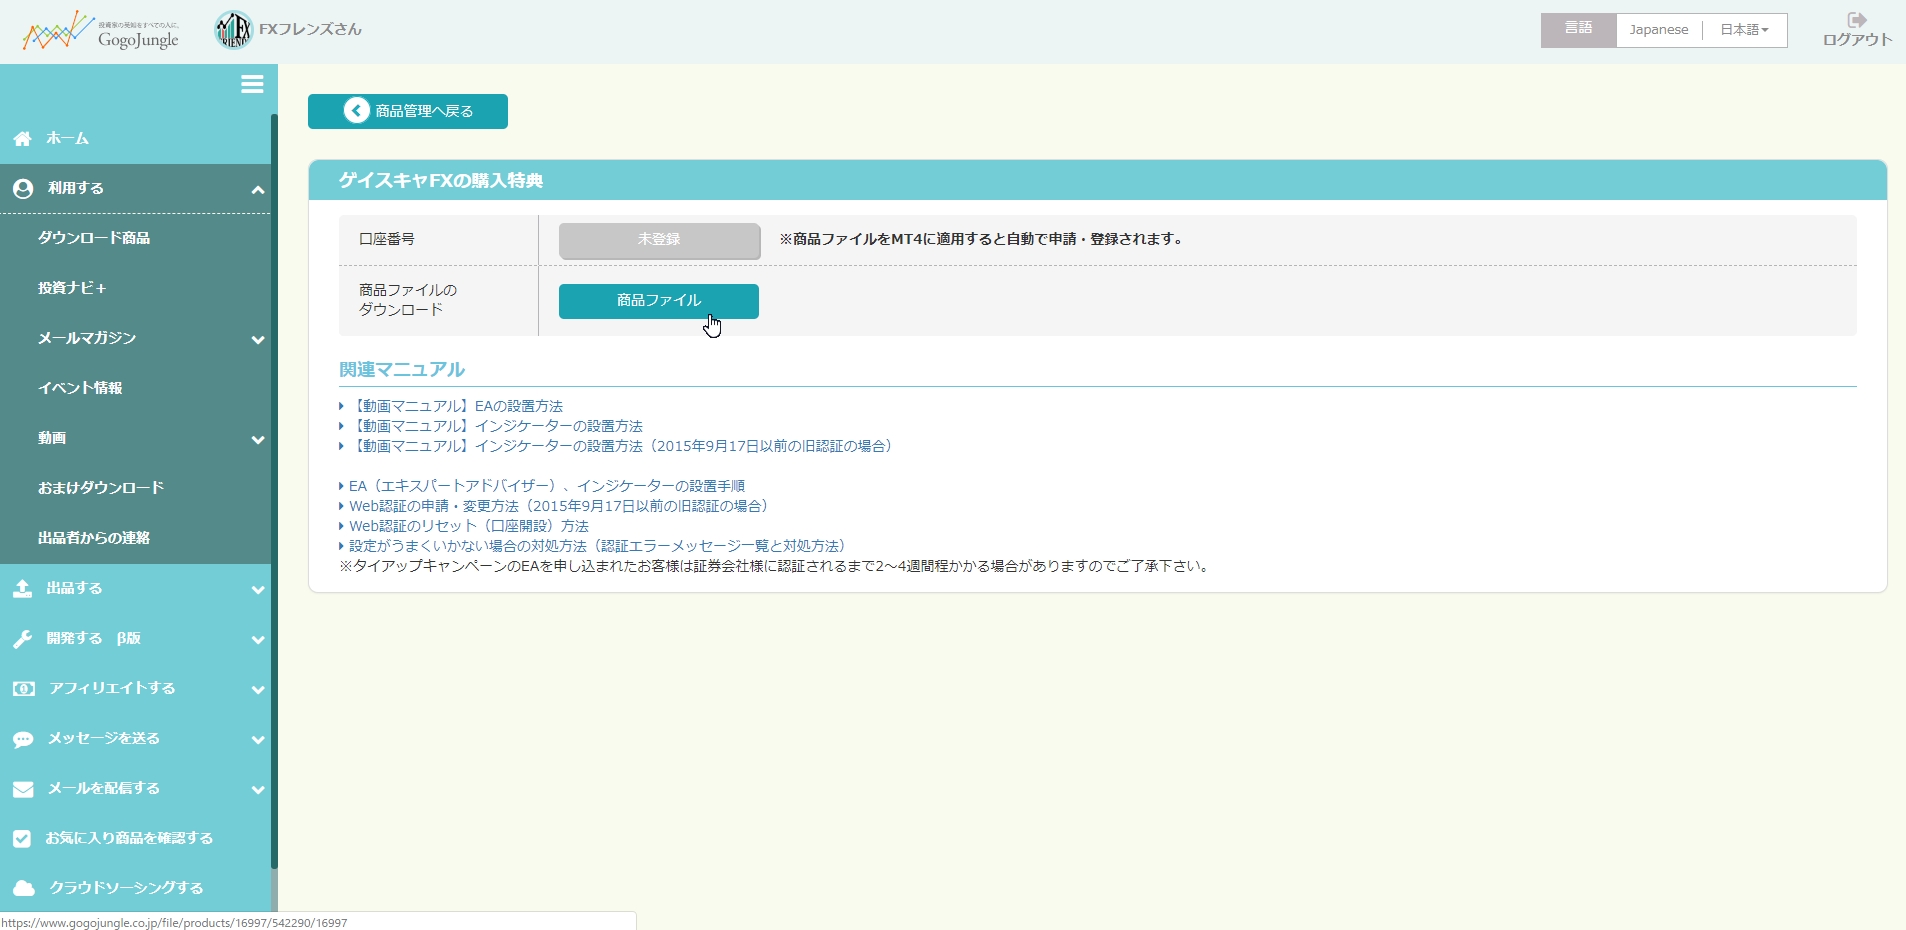Expand the メールマガジン submenu chevron
Viewport: 1906px width, 930px height.
coord(257,340)
